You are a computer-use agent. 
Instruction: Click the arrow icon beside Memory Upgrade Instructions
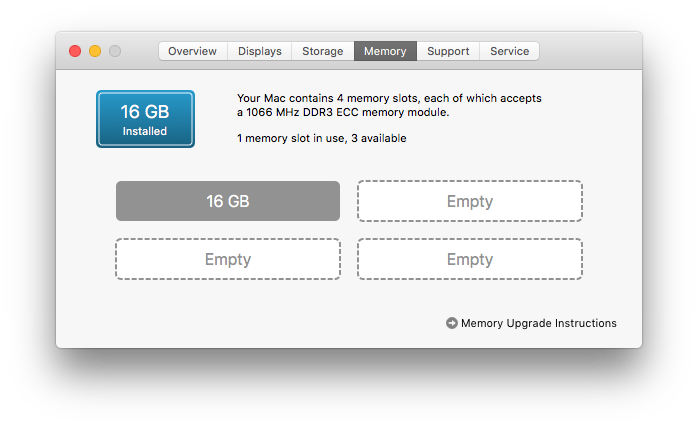click(452, 323)
